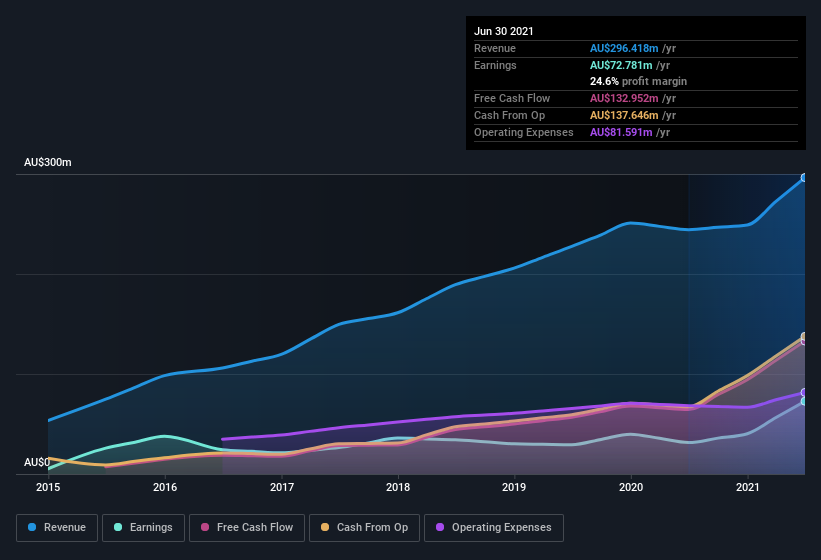Toggle the Free Cash Flow legend button
Viewport: 821px width, 560px height.
[x=247, y=528]
